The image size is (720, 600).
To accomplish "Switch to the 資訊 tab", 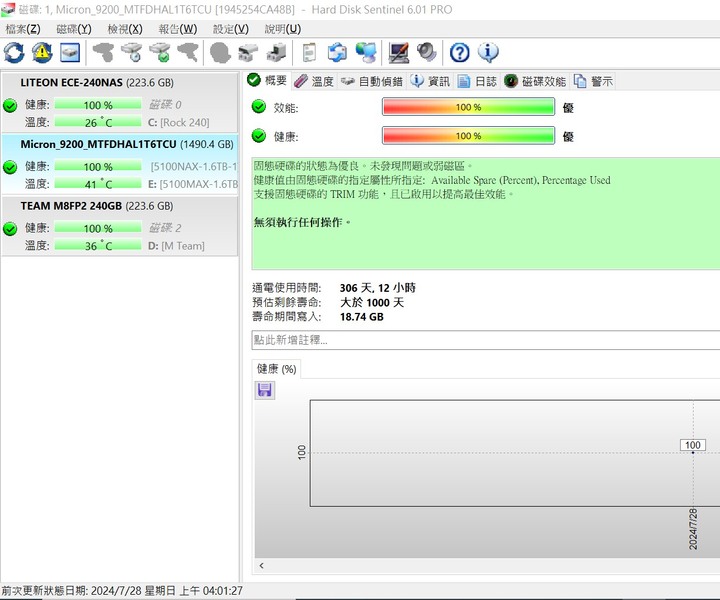I will [x=430, y=81].
